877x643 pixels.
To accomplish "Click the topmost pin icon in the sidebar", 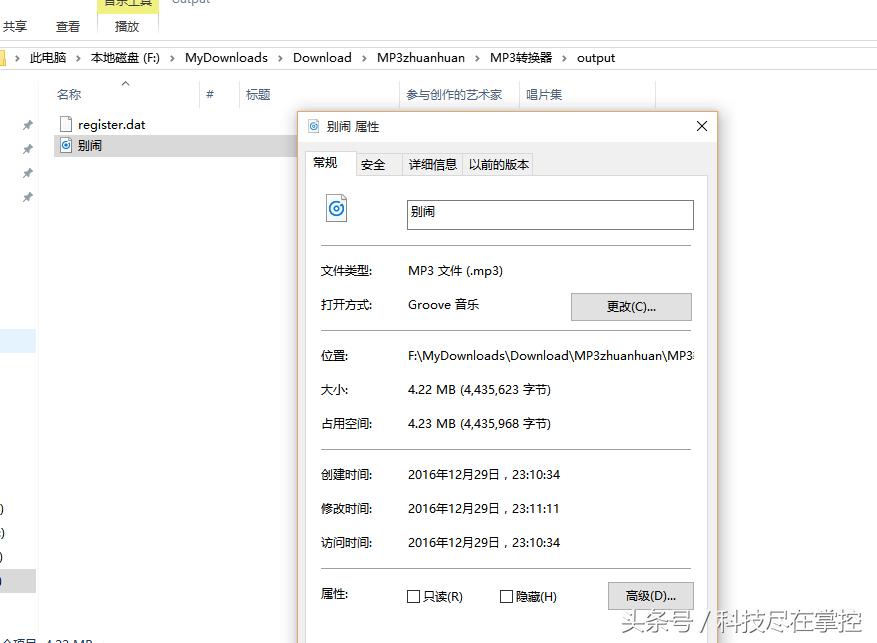I will [26, 125].
